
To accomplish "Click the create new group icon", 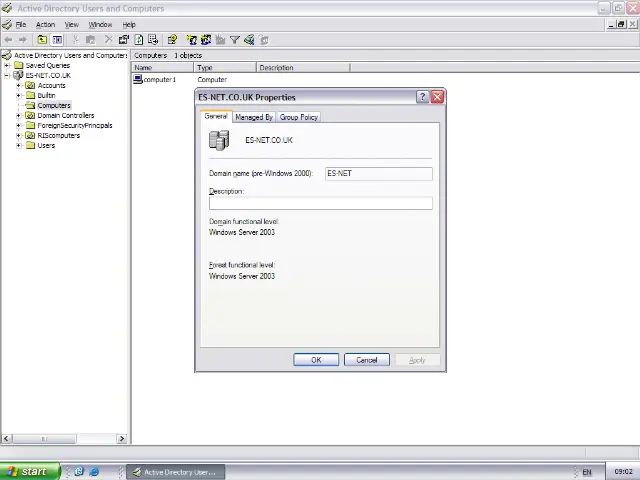I will point(206,40).
